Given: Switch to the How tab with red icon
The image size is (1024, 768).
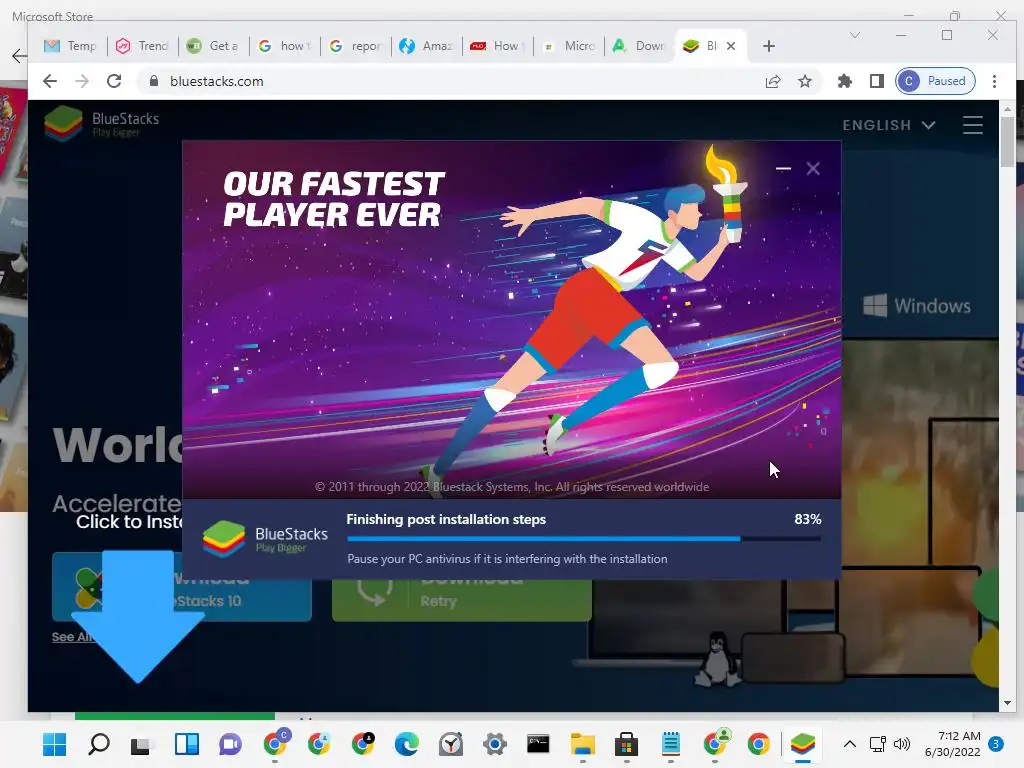Looking at the screenshot, I should [x=498, y=46].
